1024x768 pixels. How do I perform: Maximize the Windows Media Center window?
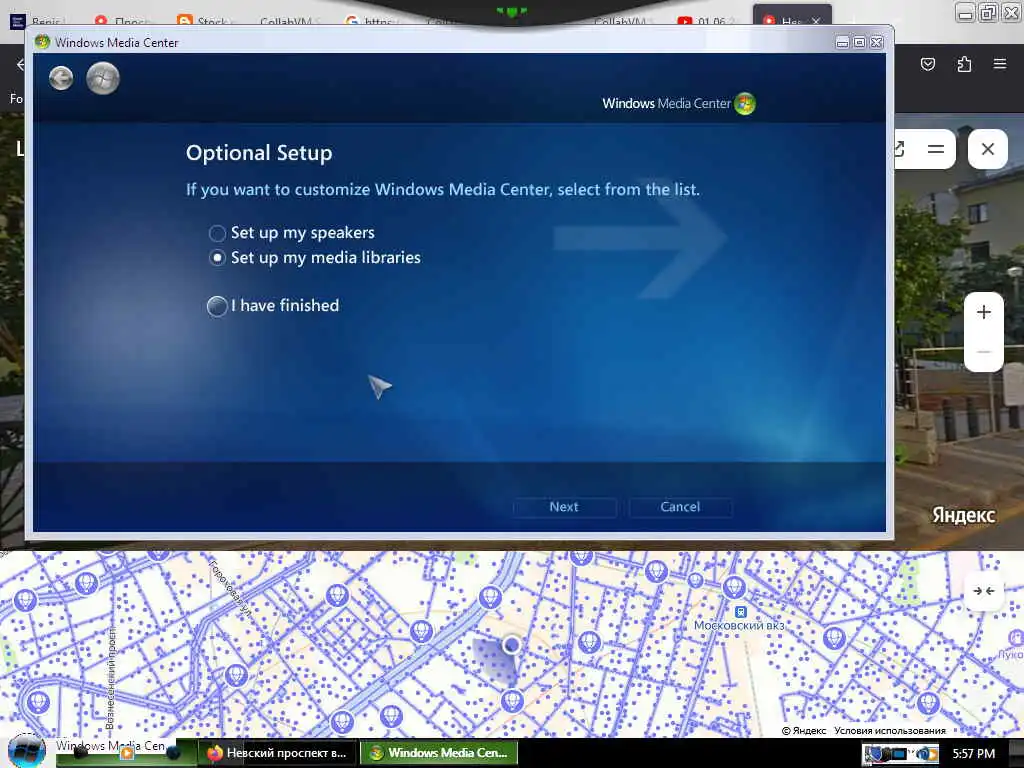coord(859,42)
